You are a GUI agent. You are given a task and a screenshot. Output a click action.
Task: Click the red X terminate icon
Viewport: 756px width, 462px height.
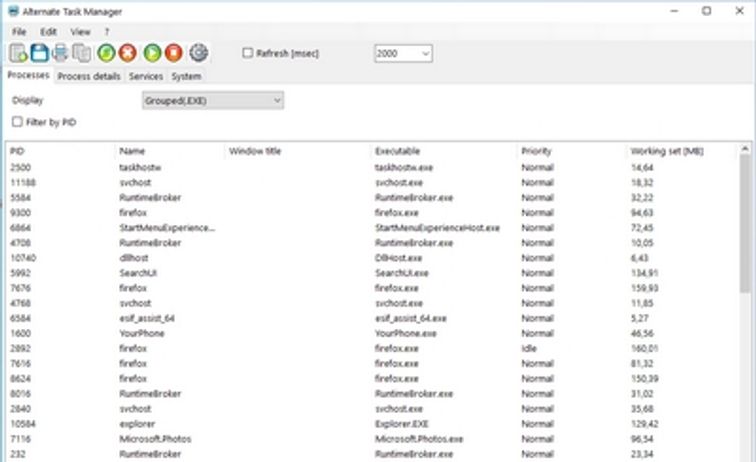tap(127, 53)
